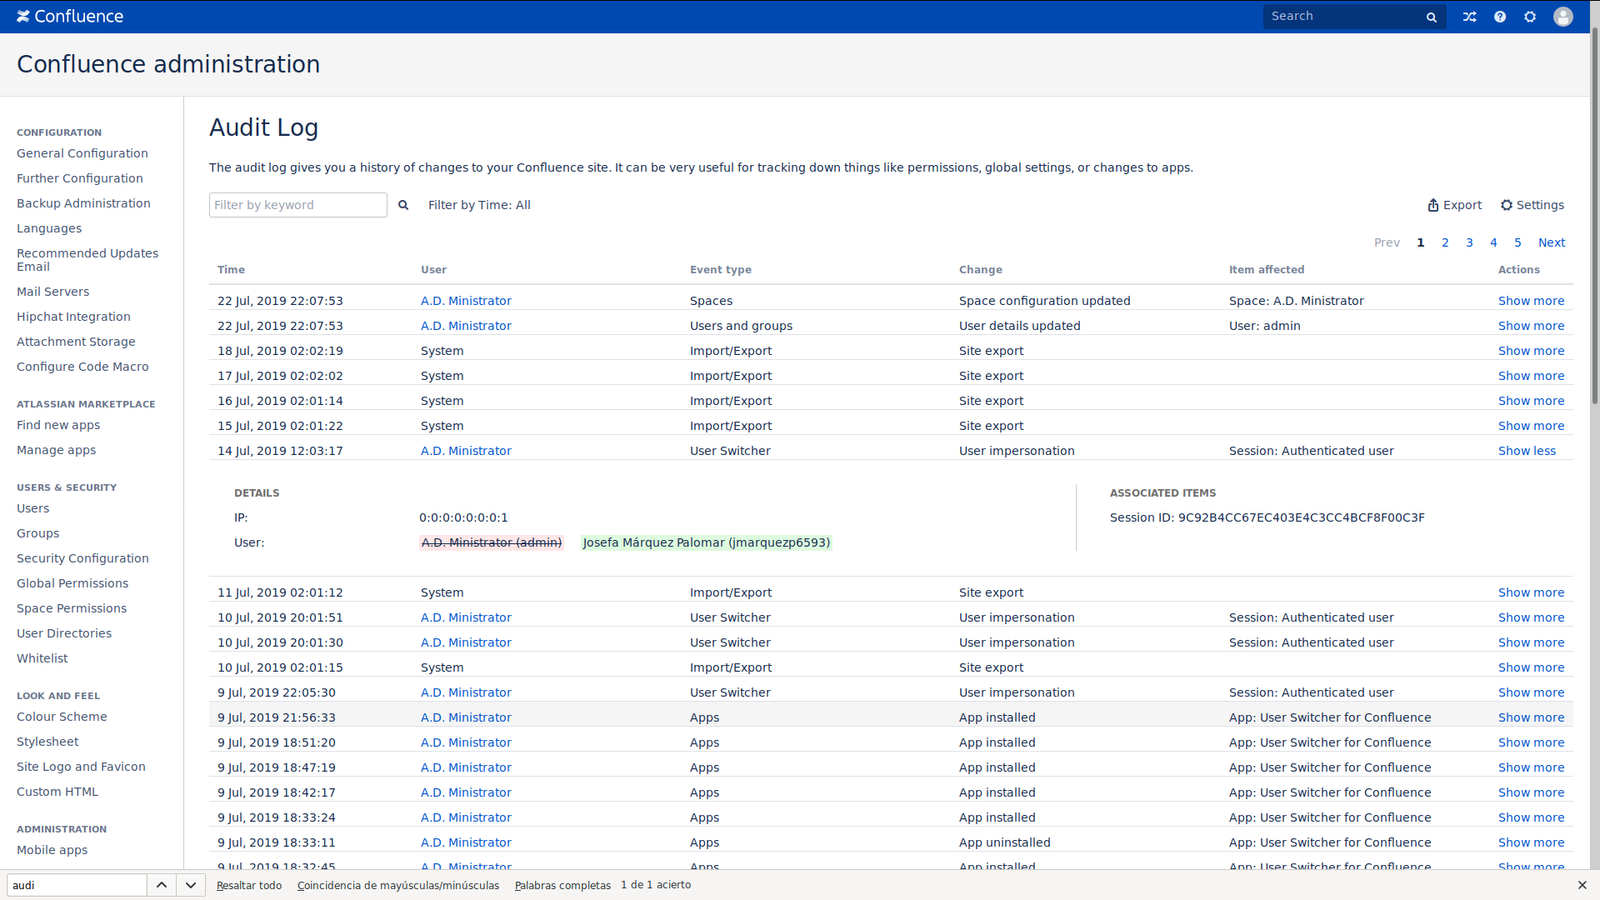The image size is (1600, 900).
Task: Toggle Palabras completas option
Action: coord(563,885)
